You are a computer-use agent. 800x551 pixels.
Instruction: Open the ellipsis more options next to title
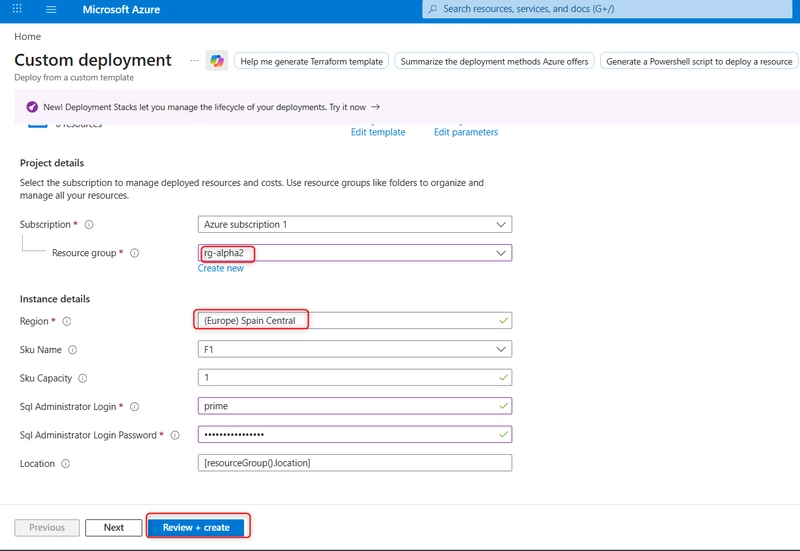[194, 61]
